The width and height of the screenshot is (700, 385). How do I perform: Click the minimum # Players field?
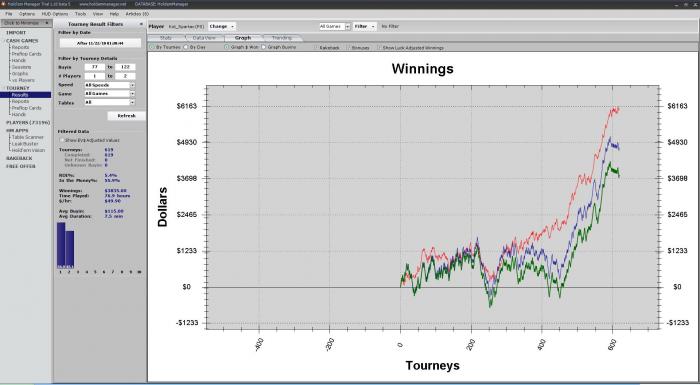click(95, 76)
